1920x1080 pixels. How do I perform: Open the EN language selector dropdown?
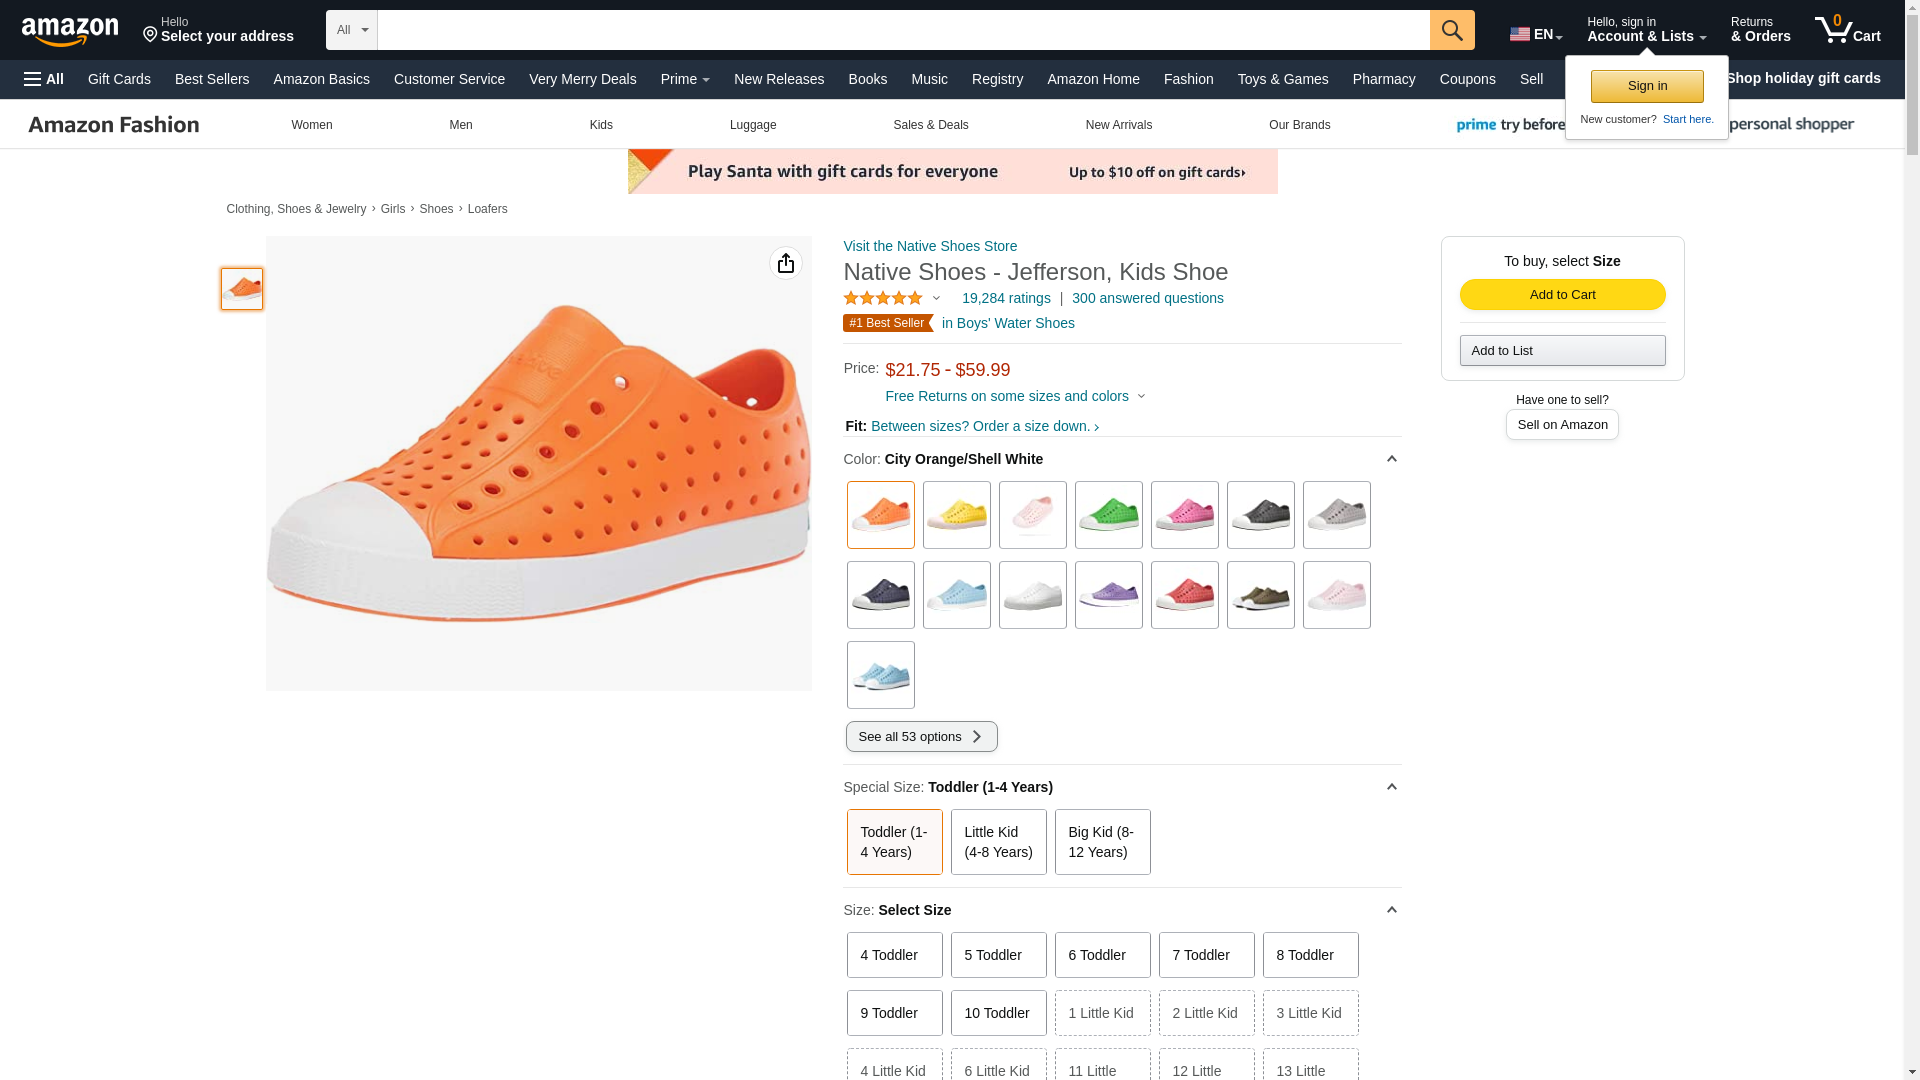click(x=1535, y=35)
